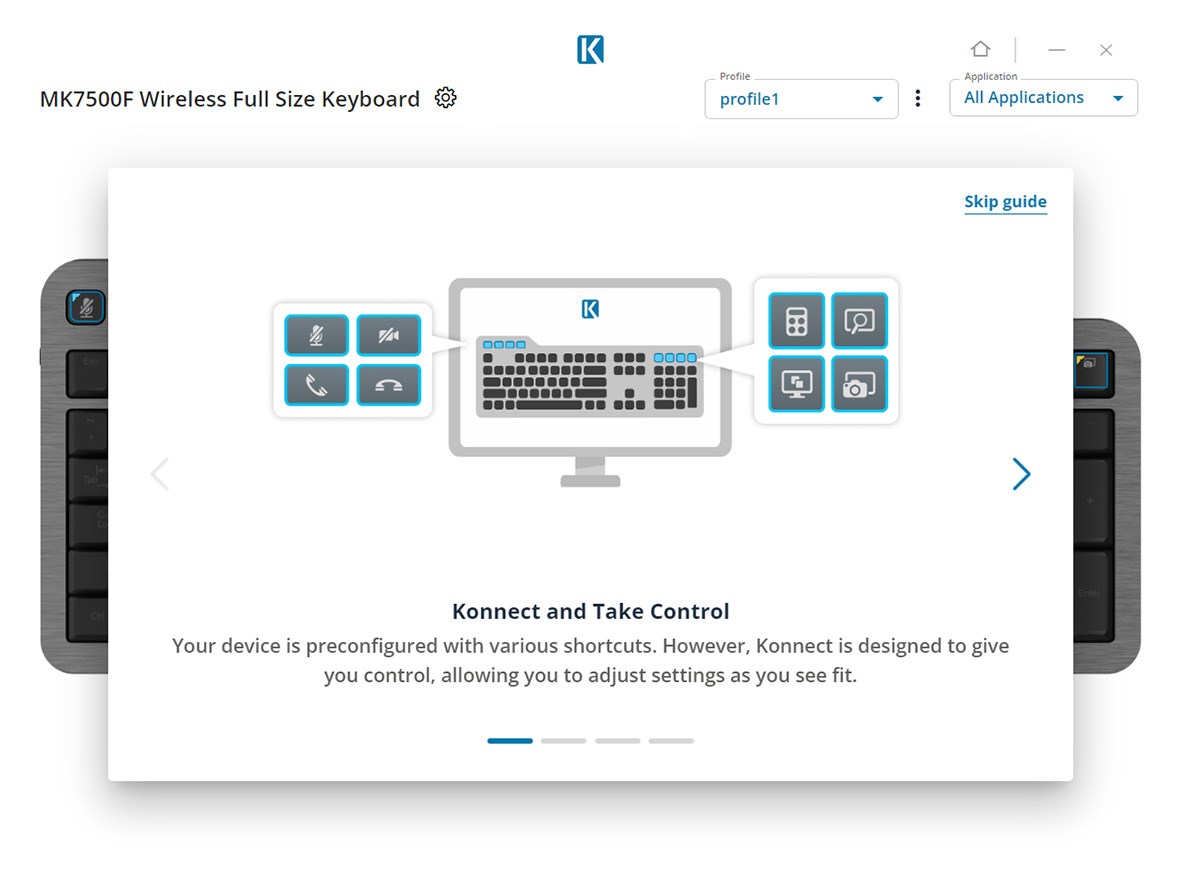Go to home via house icon
This screenshot has width=1180, height=880.
[980, 49]
